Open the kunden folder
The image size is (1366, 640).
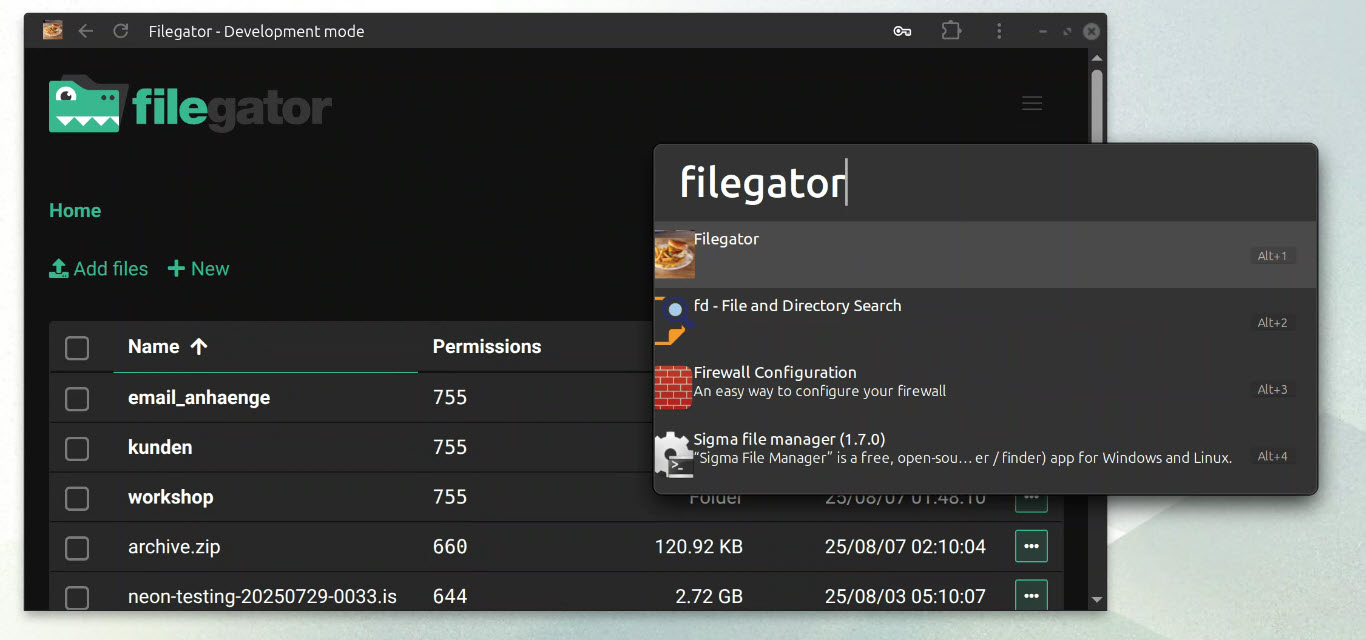[160, 447]
